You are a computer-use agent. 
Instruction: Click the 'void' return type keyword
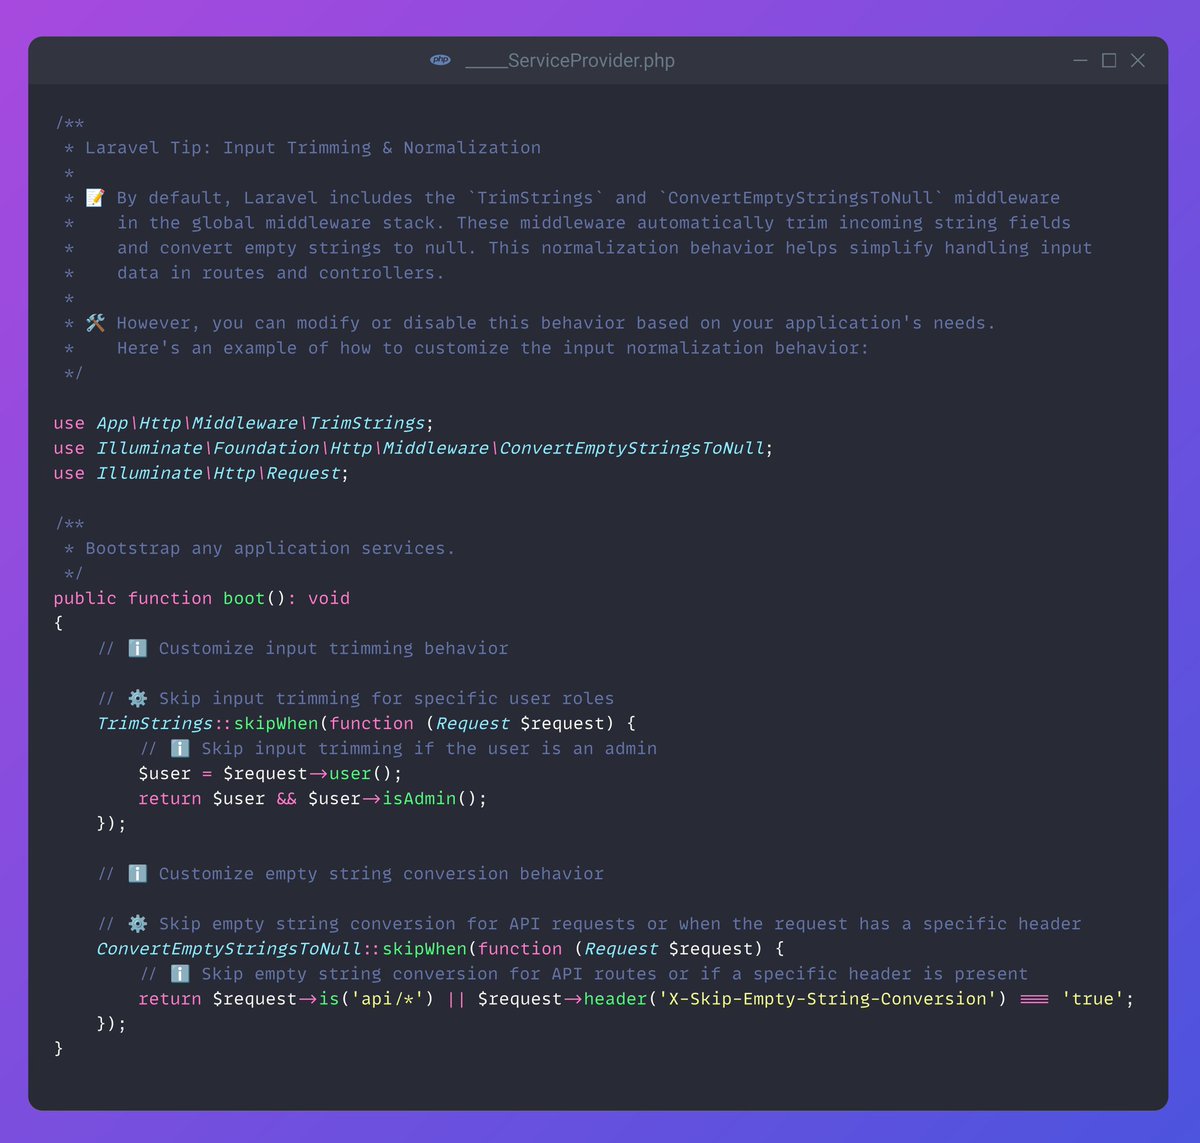point(329,598)
